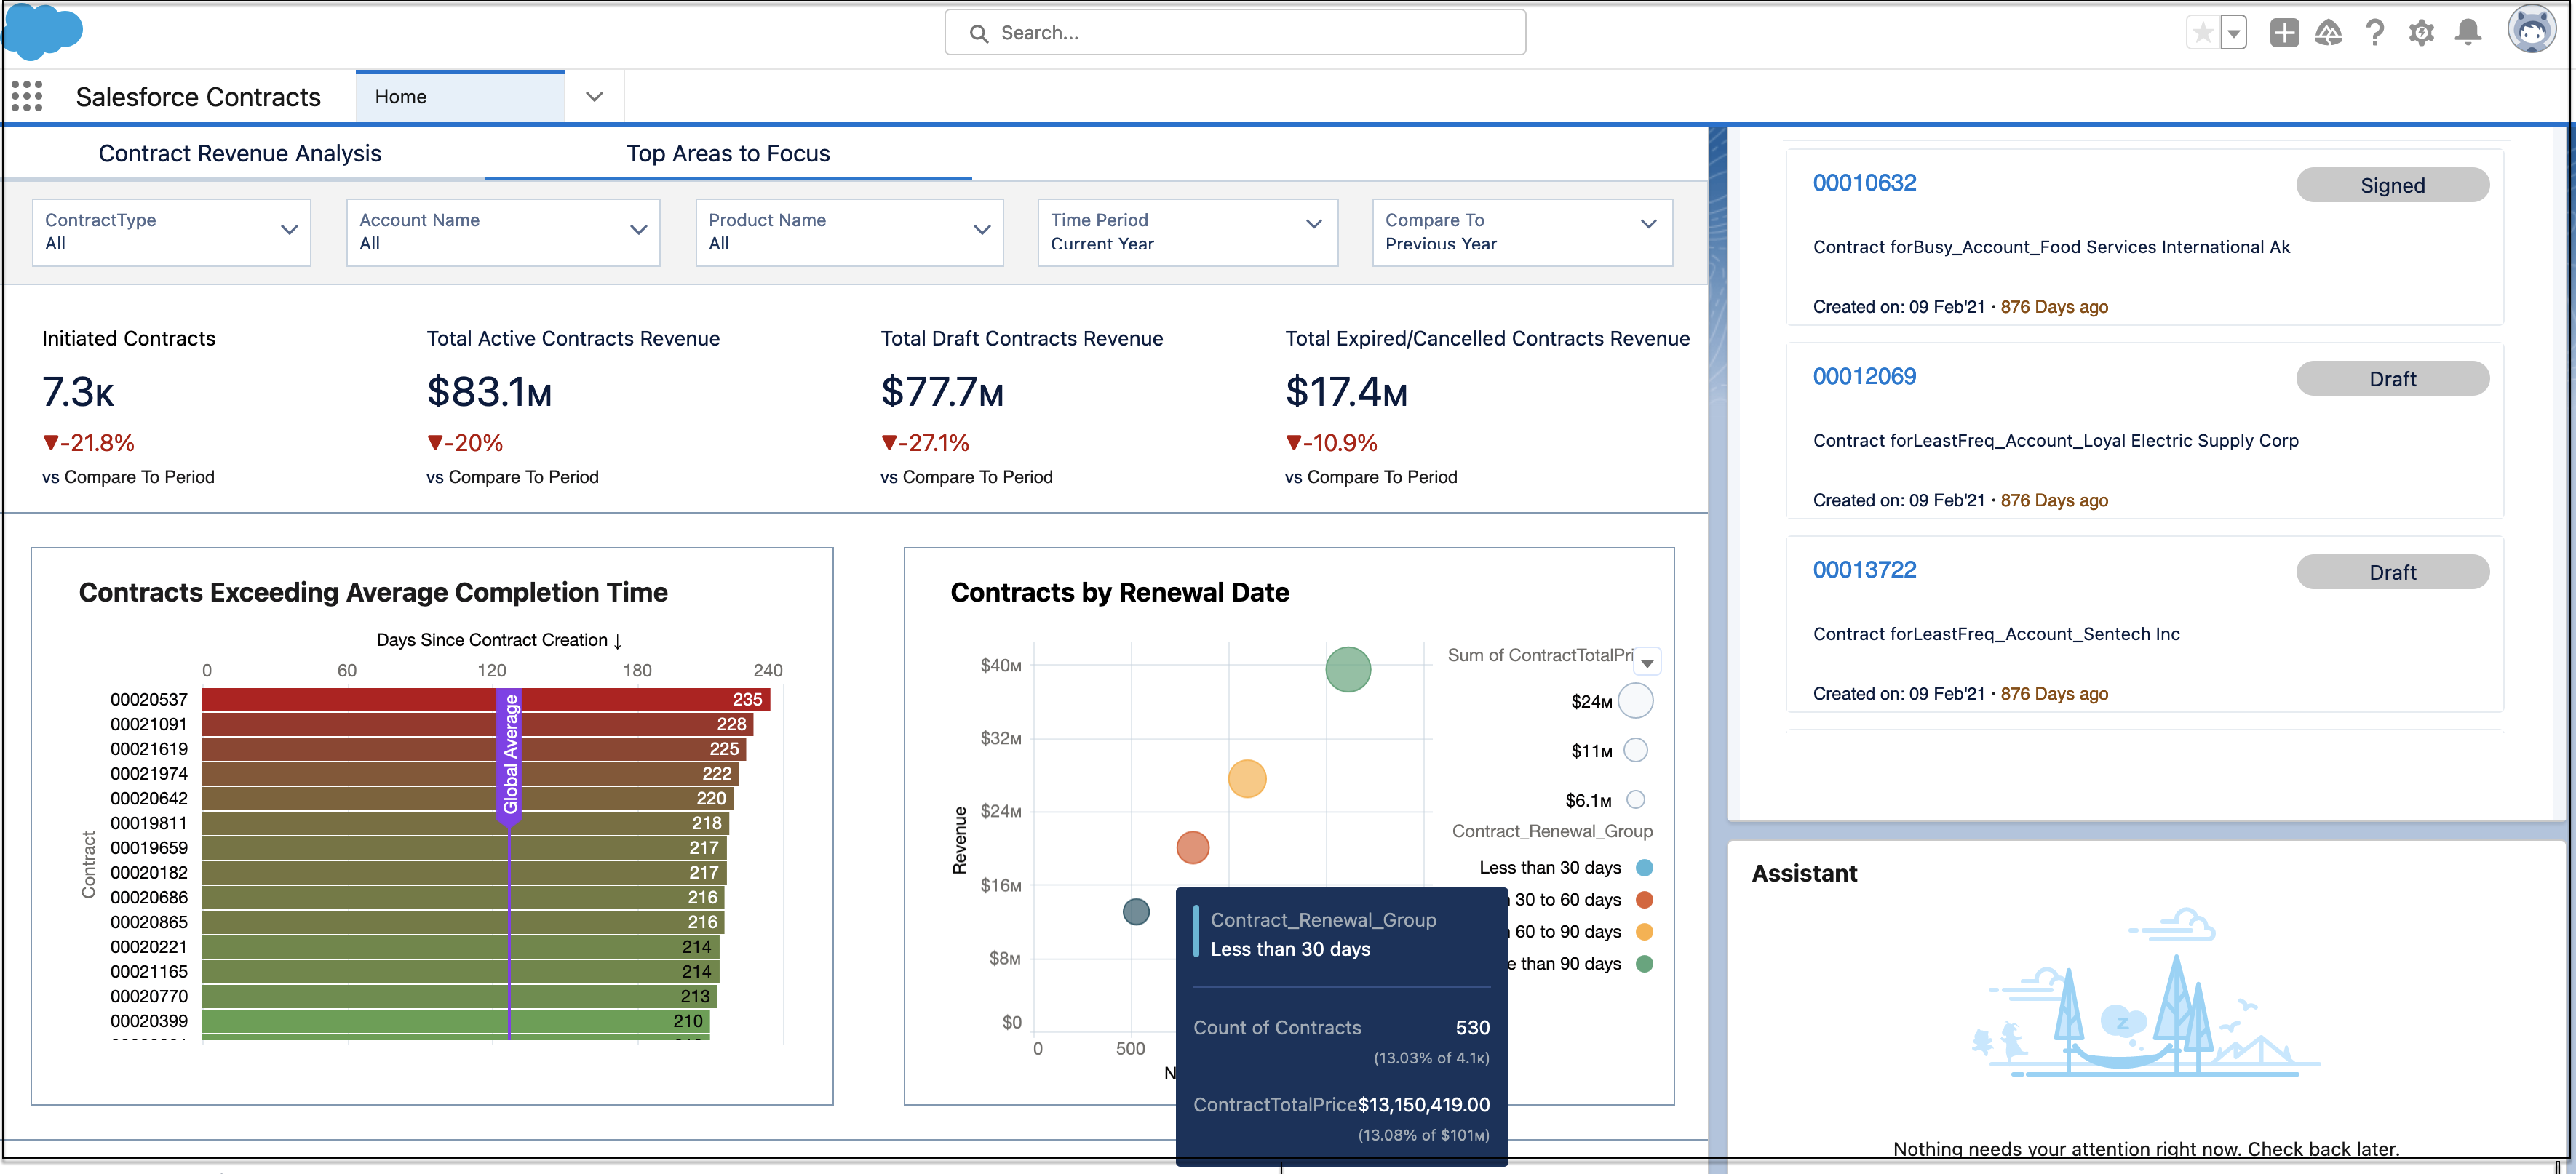The height and width of the screenshot is (1174, 2576).
Task: Open the ContractType filter dropdown
Action: tap(172, 232)
